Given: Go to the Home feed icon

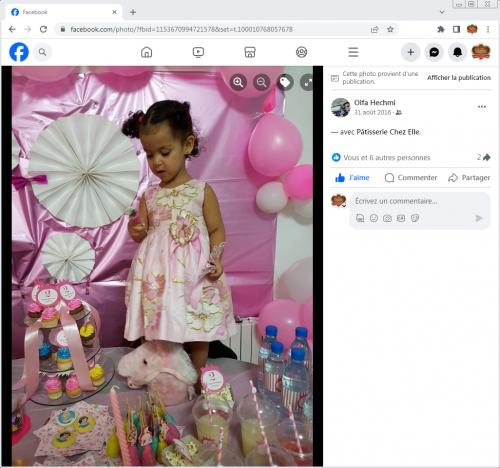Looking at the screenshot, I should pos(146,52).
